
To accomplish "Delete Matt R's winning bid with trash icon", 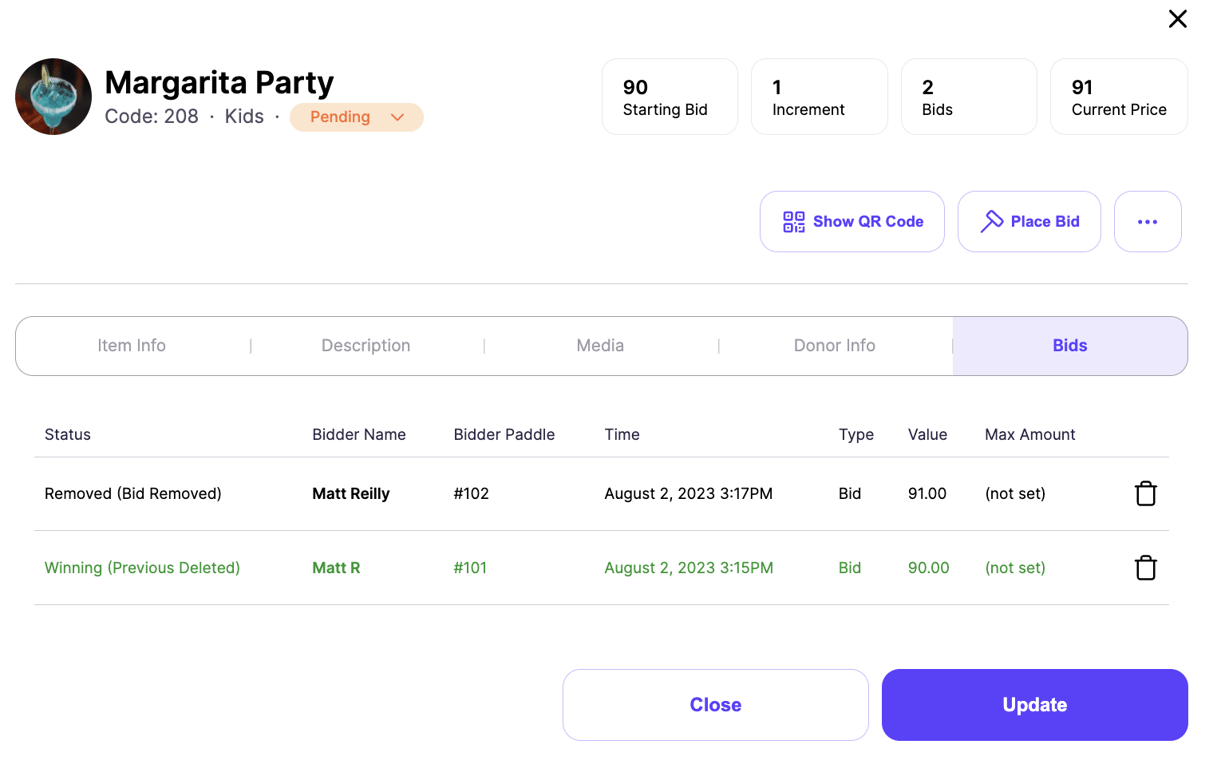I will point(1145,567).
